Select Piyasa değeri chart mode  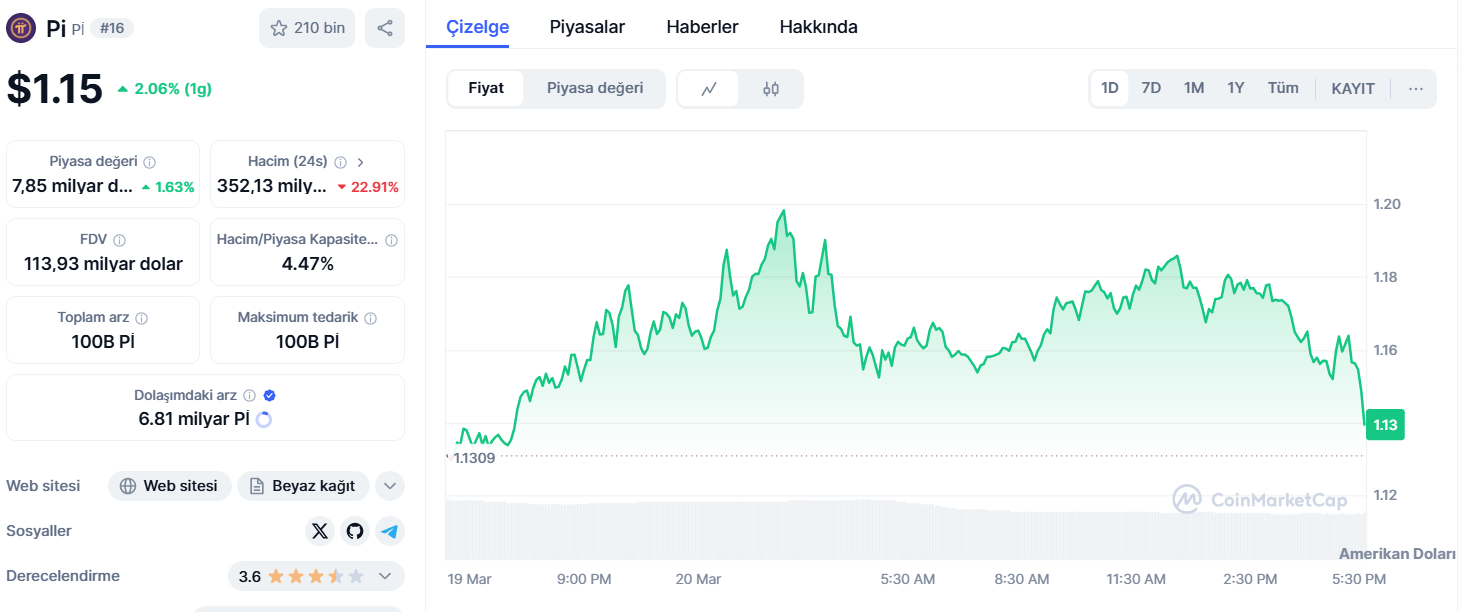click(x=595, y=88)
